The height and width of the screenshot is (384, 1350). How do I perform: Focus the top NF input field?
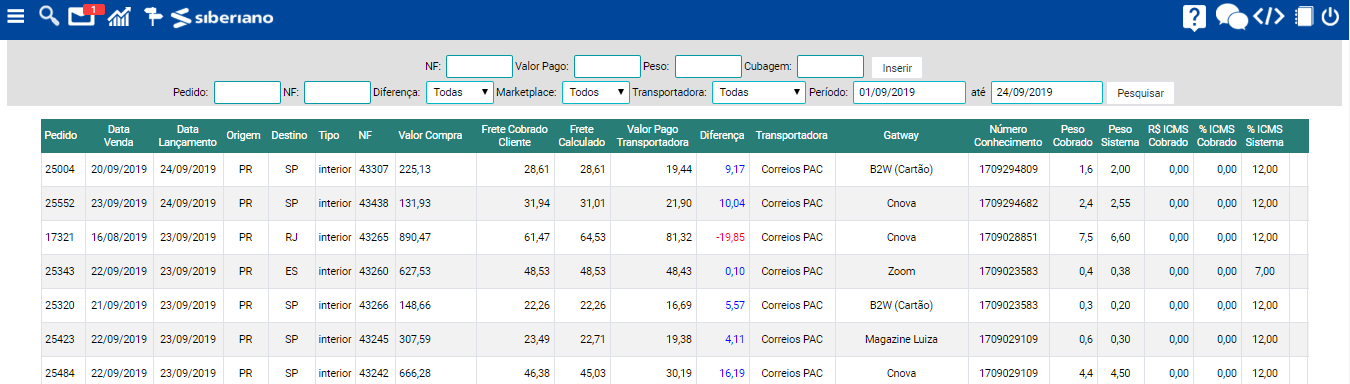click(479, 66)
